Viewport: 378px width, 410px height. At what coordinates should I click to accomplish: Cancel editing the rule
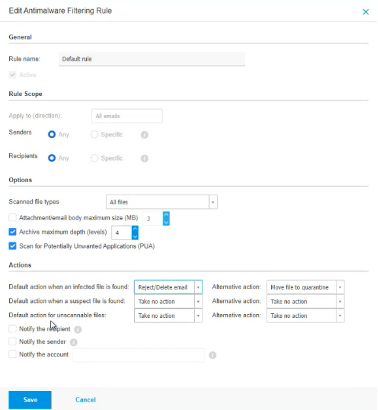click(85, 400)
